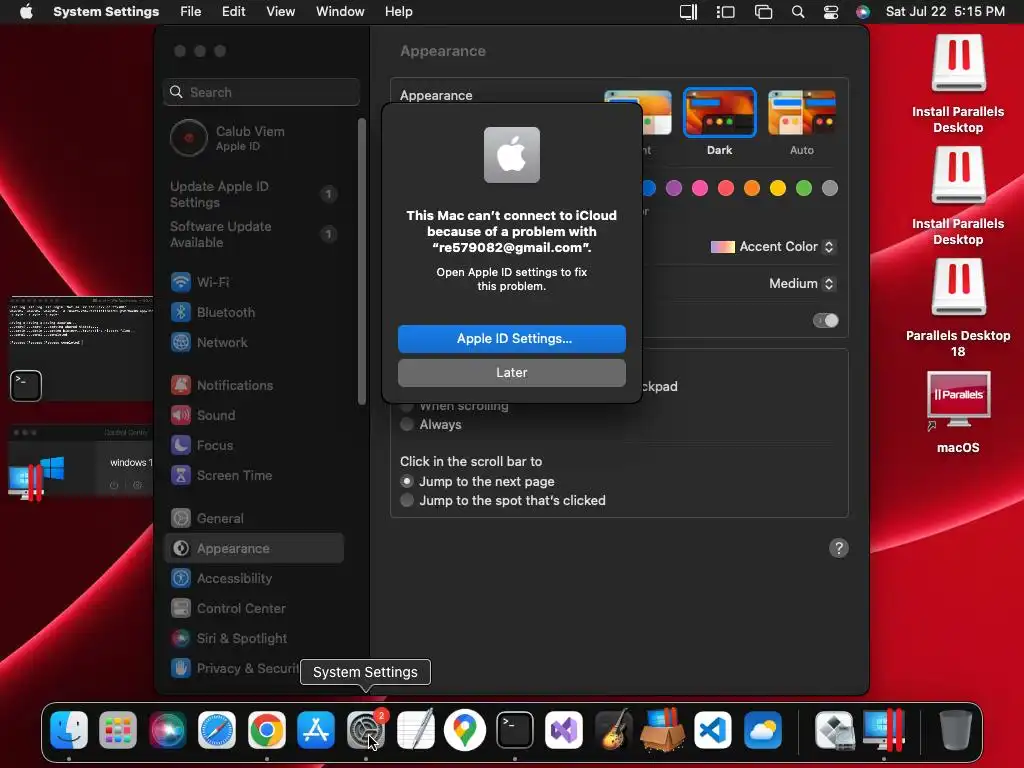This screenshot has width=1024, height=768.
Task: Open the Apple menu
Action: tap(26, 12)
